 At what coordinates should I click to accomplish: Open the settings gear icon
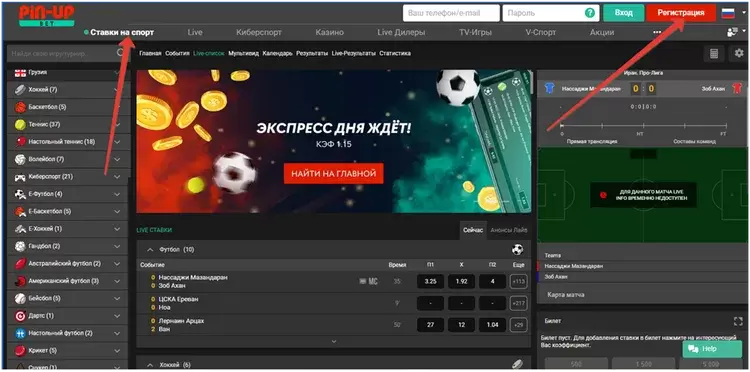[x=739, y=54]
